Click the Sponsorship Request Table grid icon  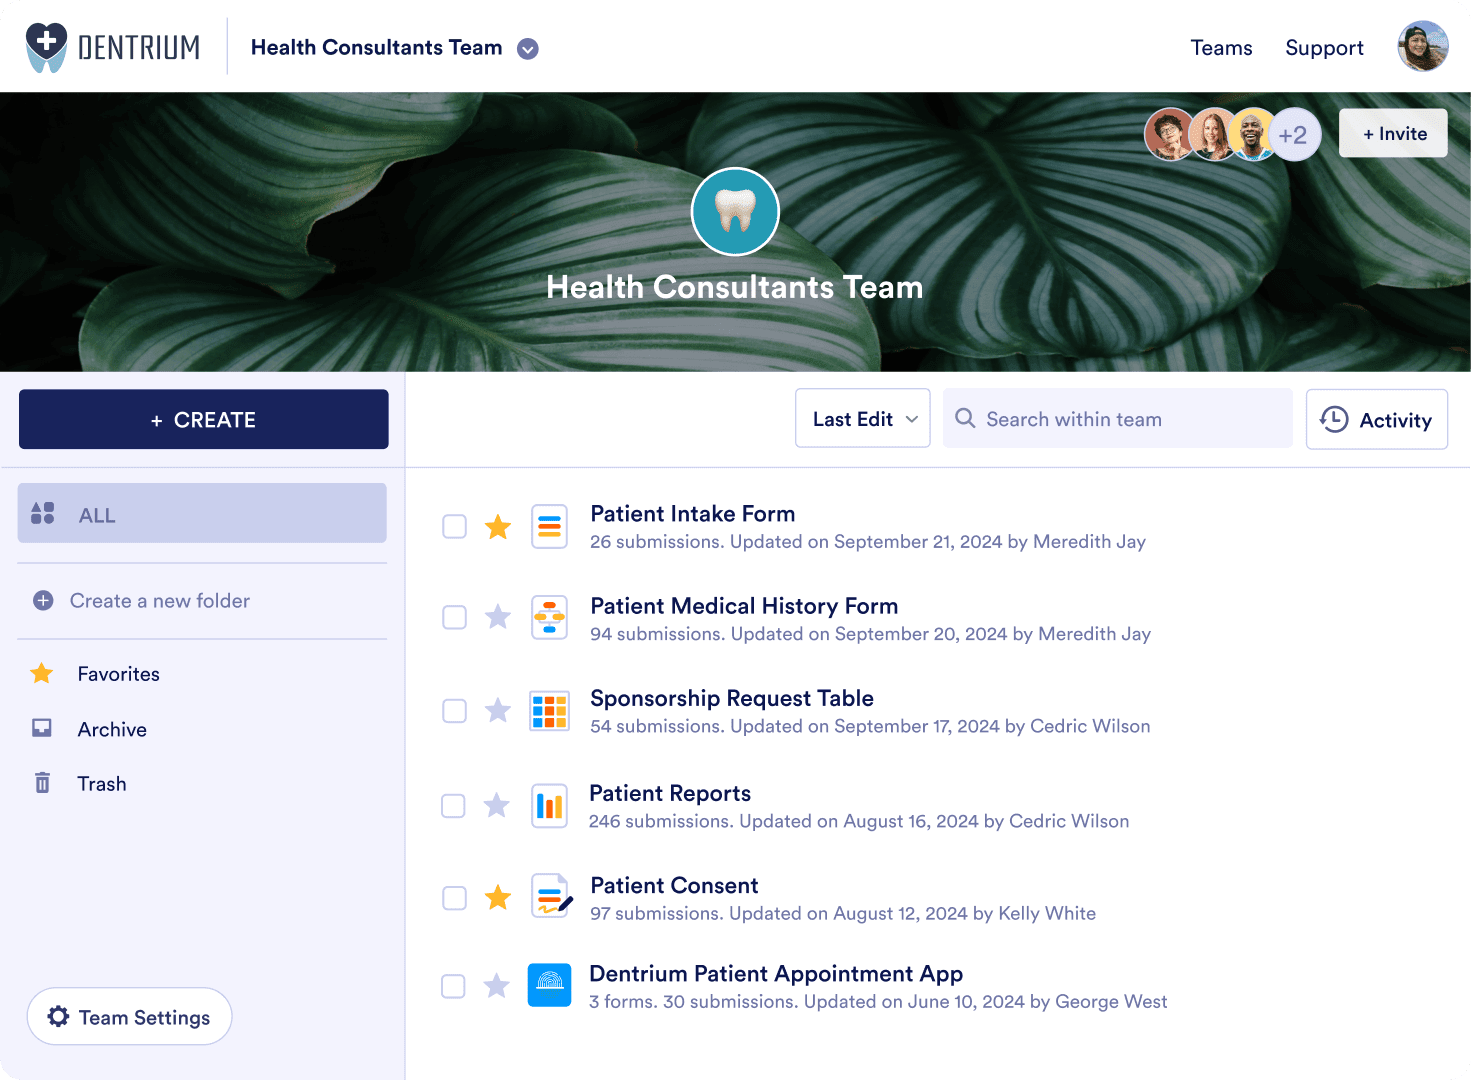tap(549, 711)
